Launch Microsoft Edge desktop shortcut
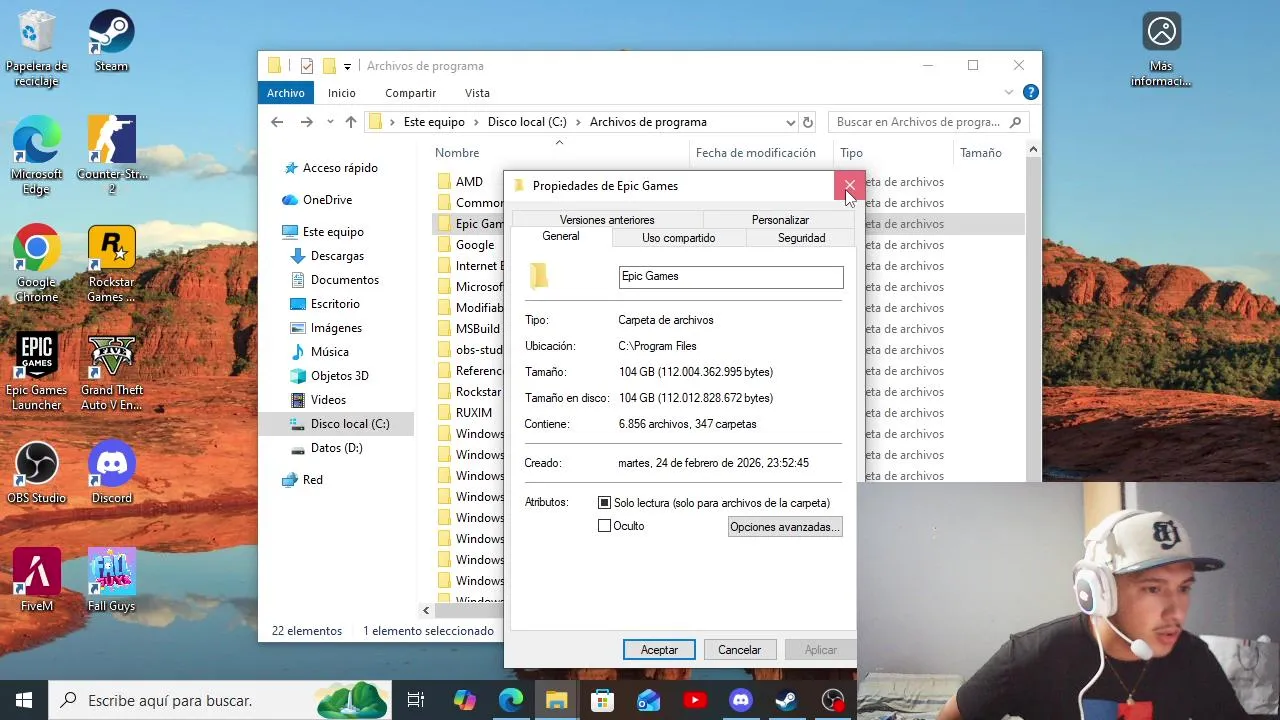1280x720 pixels. (x=37, y=155)
